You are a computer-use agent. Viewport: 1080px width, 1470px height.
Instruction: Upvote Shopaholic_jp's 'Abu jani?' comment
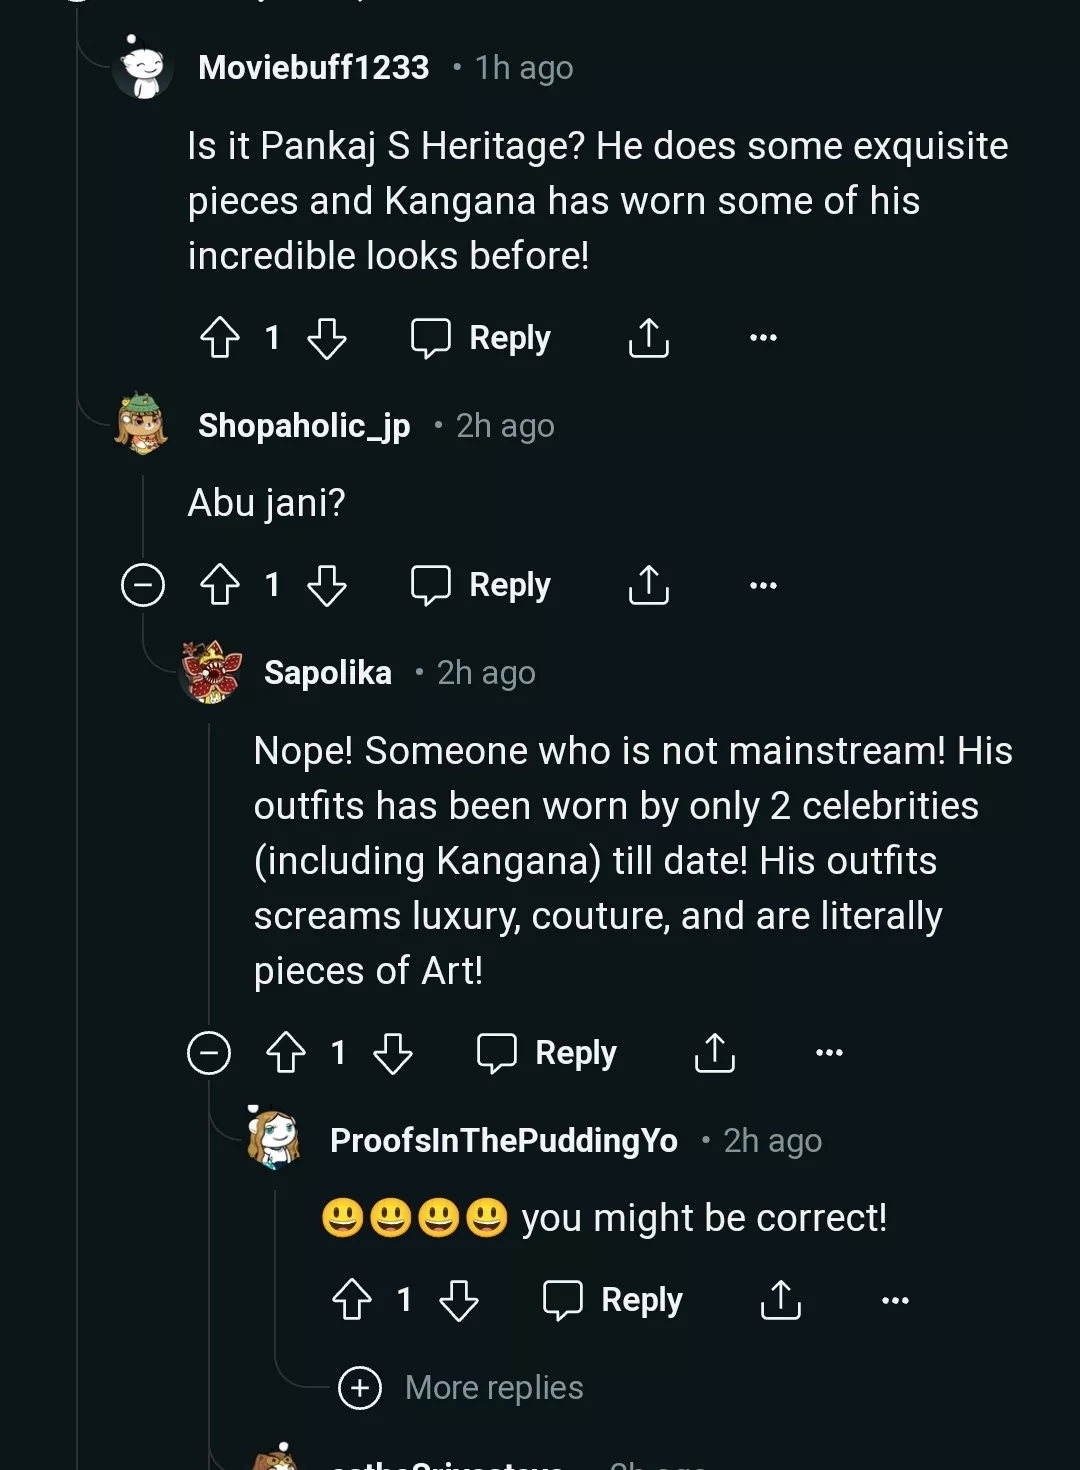click(x=220, y=585)
